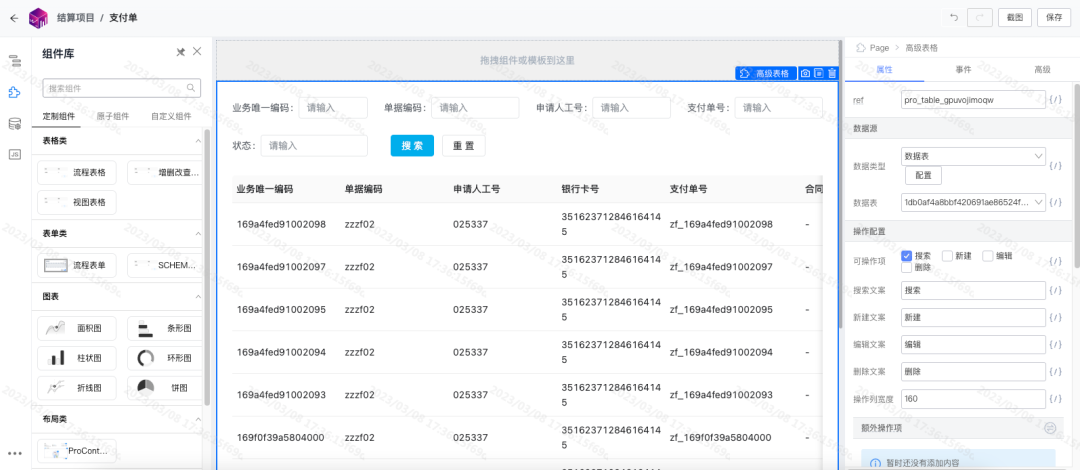Toggle variable binding icon for 编辑文案
1080x470 pixels.
tap(1055, 345)
